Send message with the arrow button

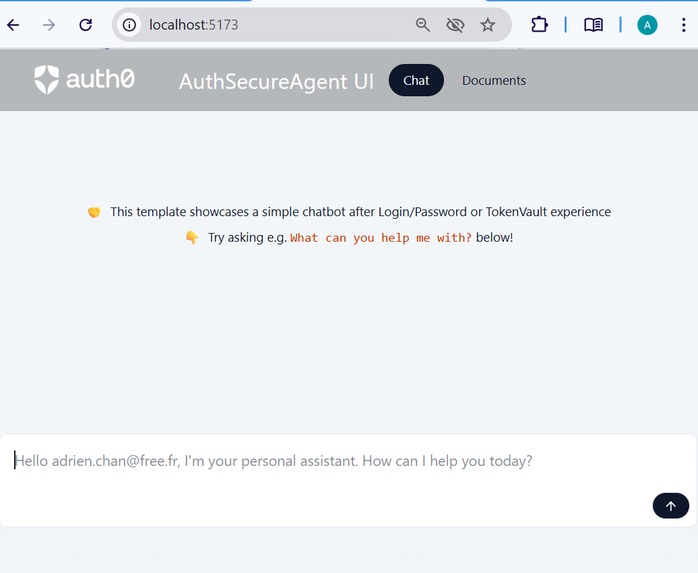click(671, 506)
